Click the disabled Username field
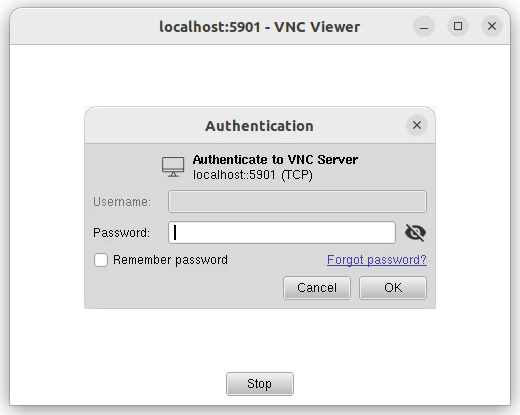Screen dimensions: 520x415 pos(297,201)
